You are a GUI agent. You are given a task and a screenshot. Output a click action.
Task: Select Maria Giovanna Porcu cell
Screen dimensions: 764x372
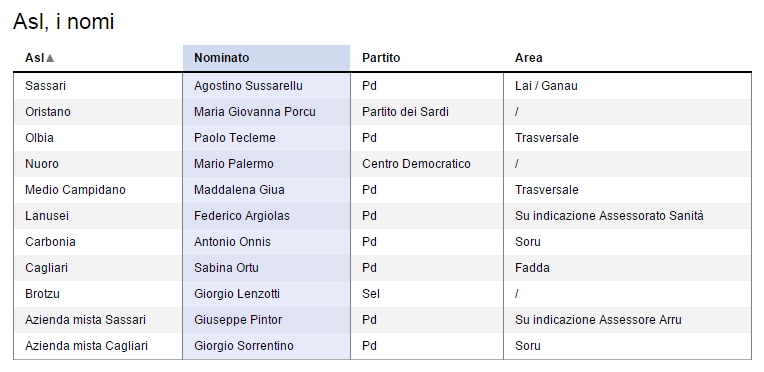(266, 112)
